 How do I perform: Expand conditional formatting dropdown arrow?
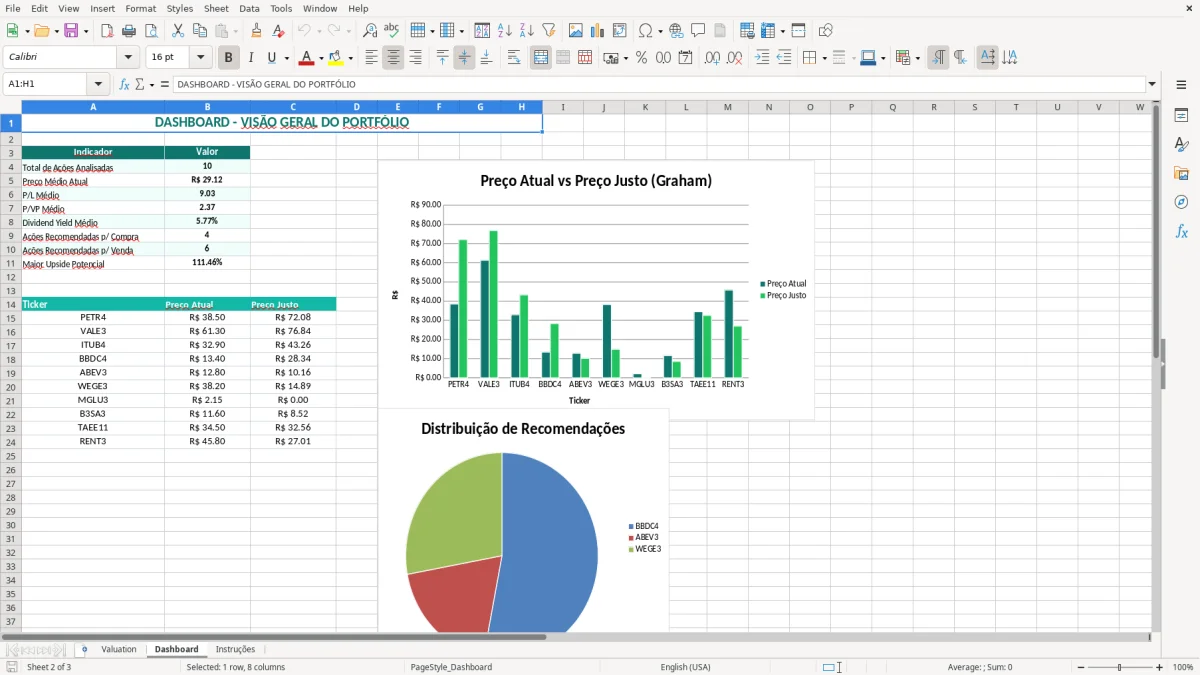click(917, 59)
